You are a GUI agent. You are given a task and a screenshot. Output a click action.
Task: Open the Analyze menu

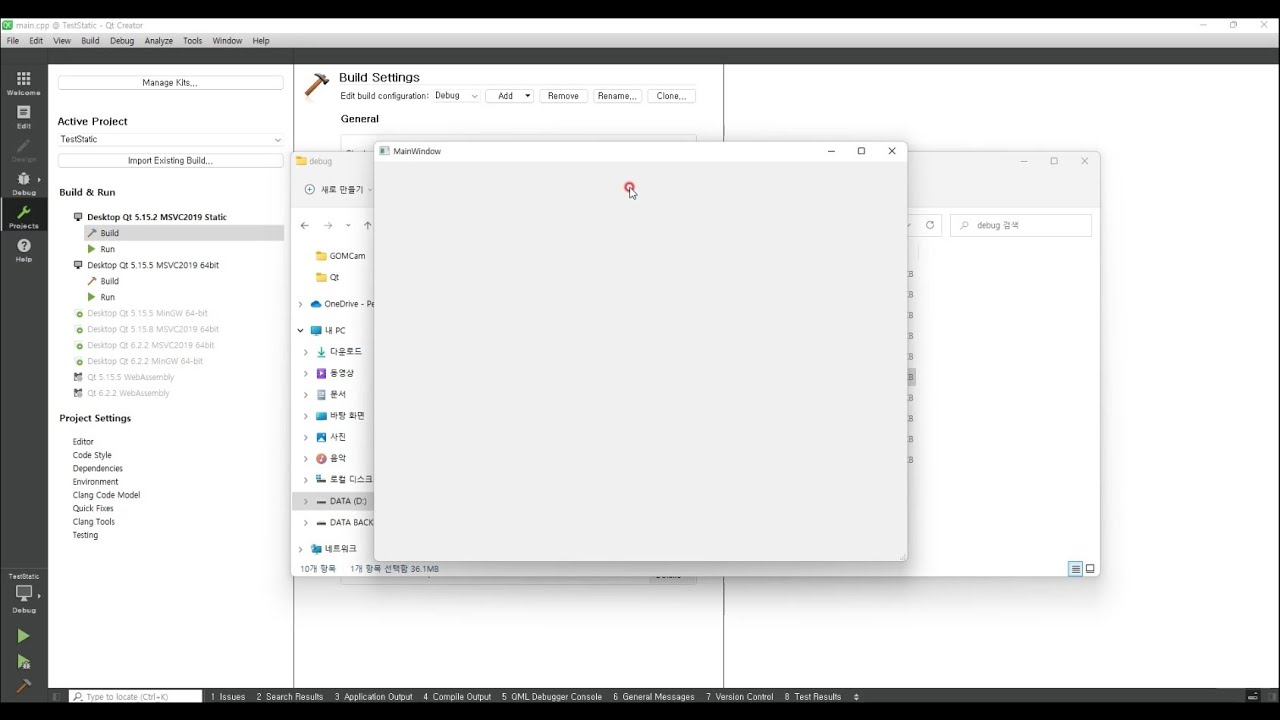tap(159, 41)
